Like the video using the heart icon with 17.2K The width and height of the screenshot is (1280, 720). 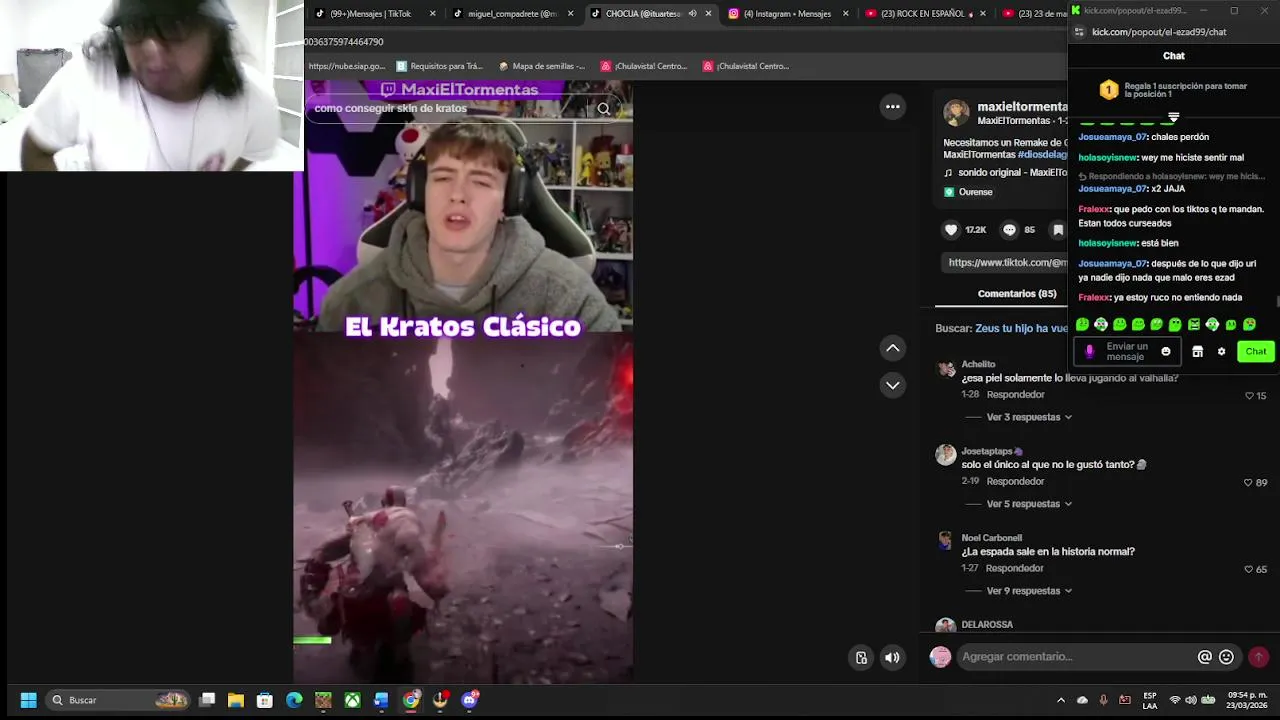951,230
